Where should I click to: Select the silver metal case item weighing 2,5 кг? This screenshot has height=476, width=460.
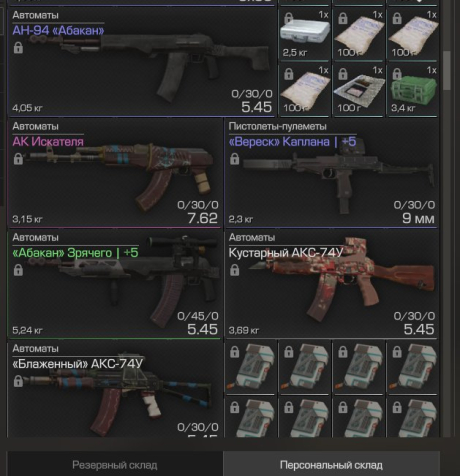pos(304,34)
